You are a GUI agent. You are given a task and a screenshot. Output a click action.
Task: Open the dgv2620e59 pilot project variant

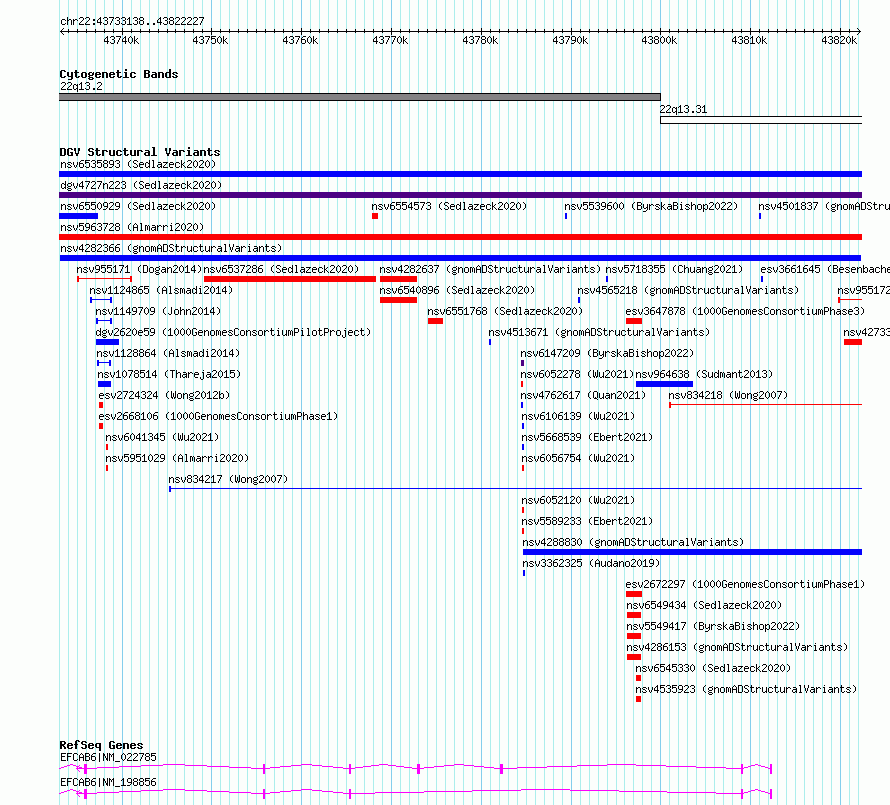(x=233, y=333)
